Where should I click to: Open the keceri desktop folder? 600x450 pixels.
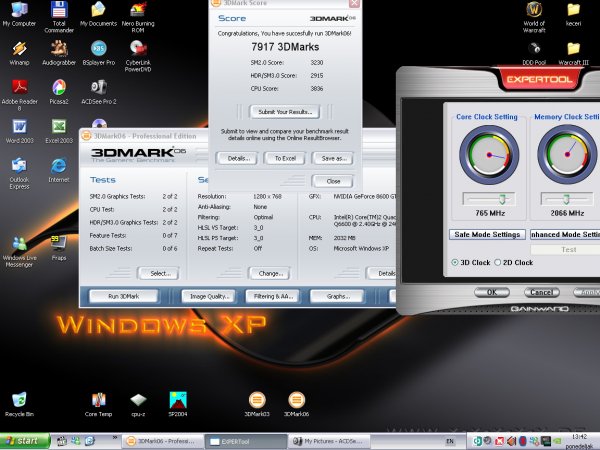pos(574,15)
